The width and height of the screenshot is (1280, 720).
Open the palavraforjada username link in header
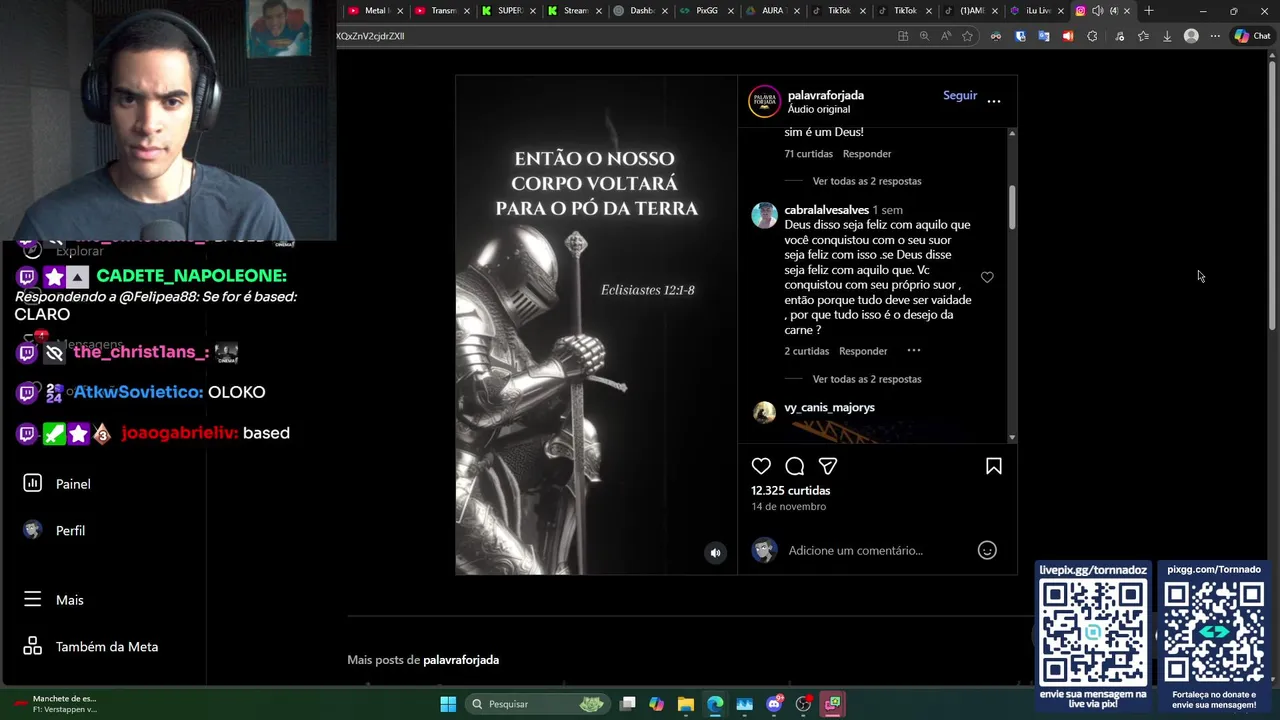825,95
